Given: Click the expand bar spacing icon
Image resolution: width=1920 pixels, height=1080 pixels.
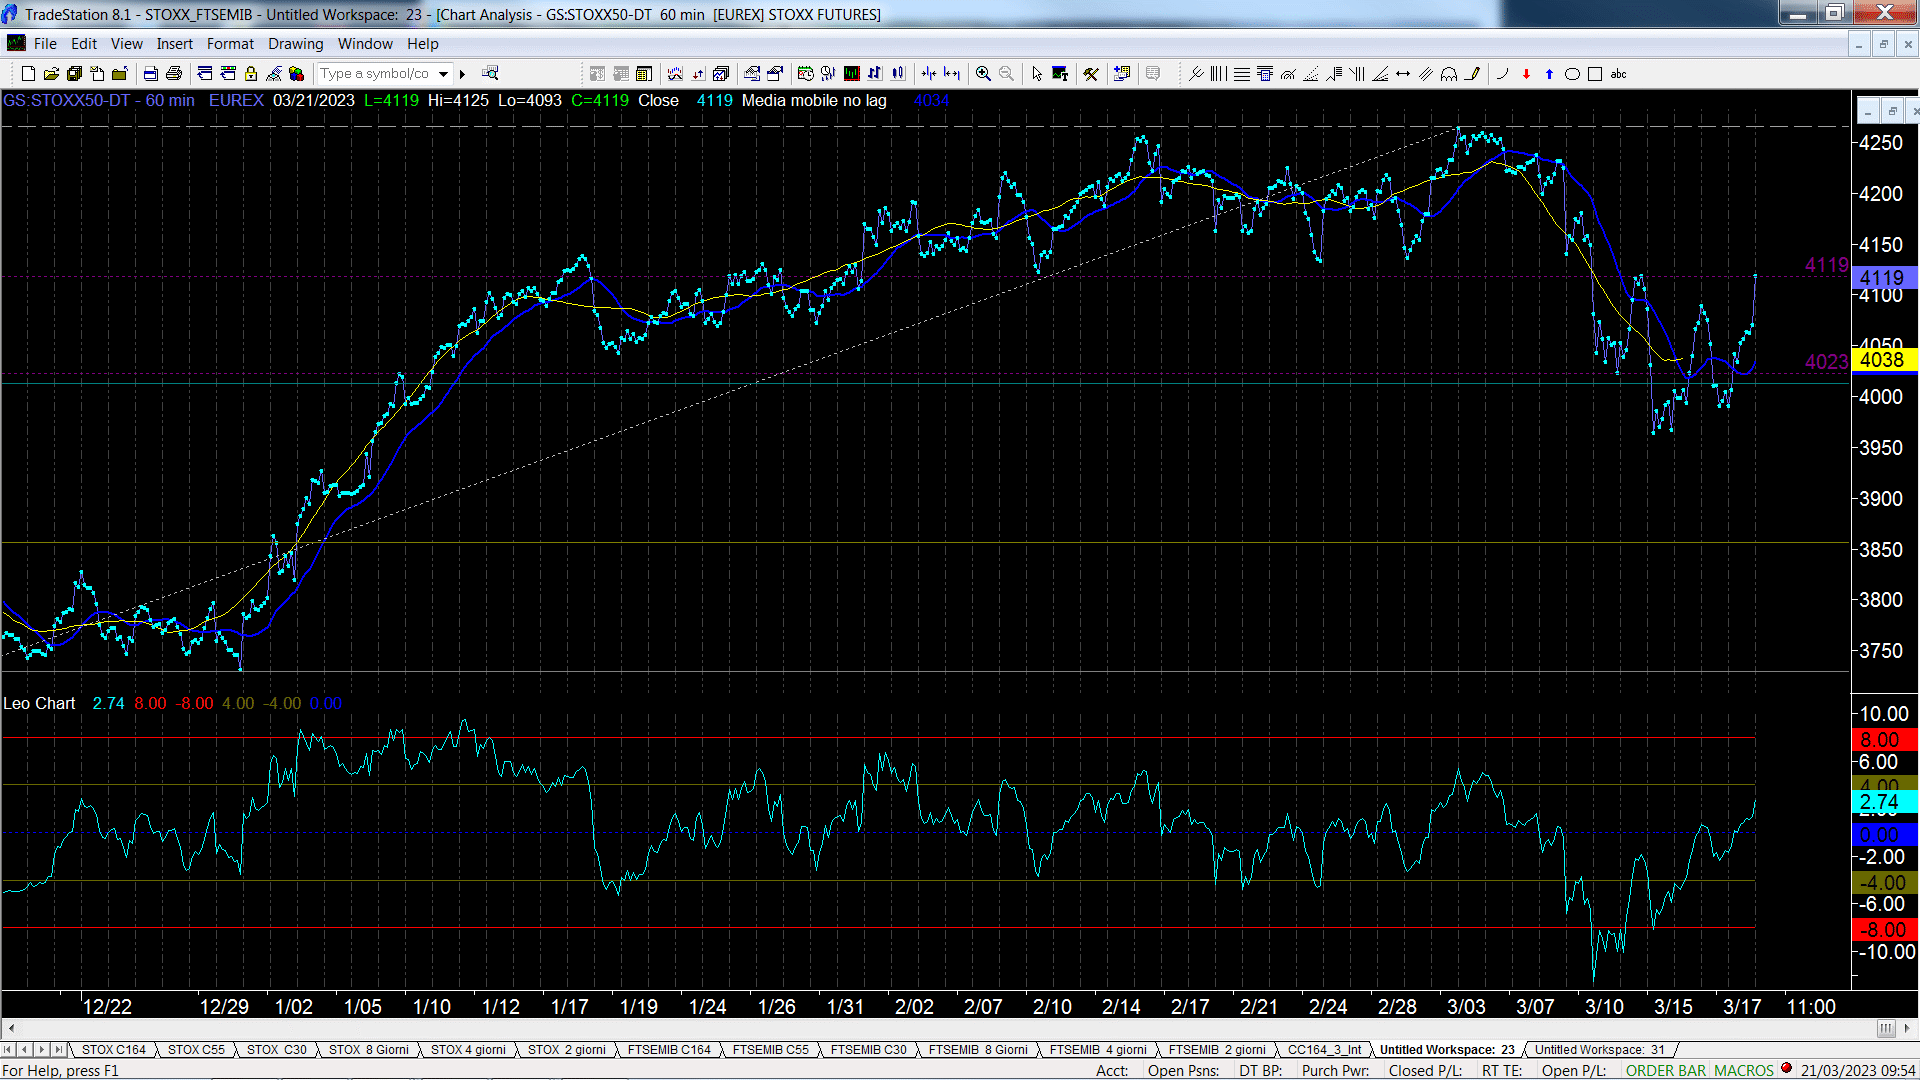Looking at the screenshot, I should 952,74.
